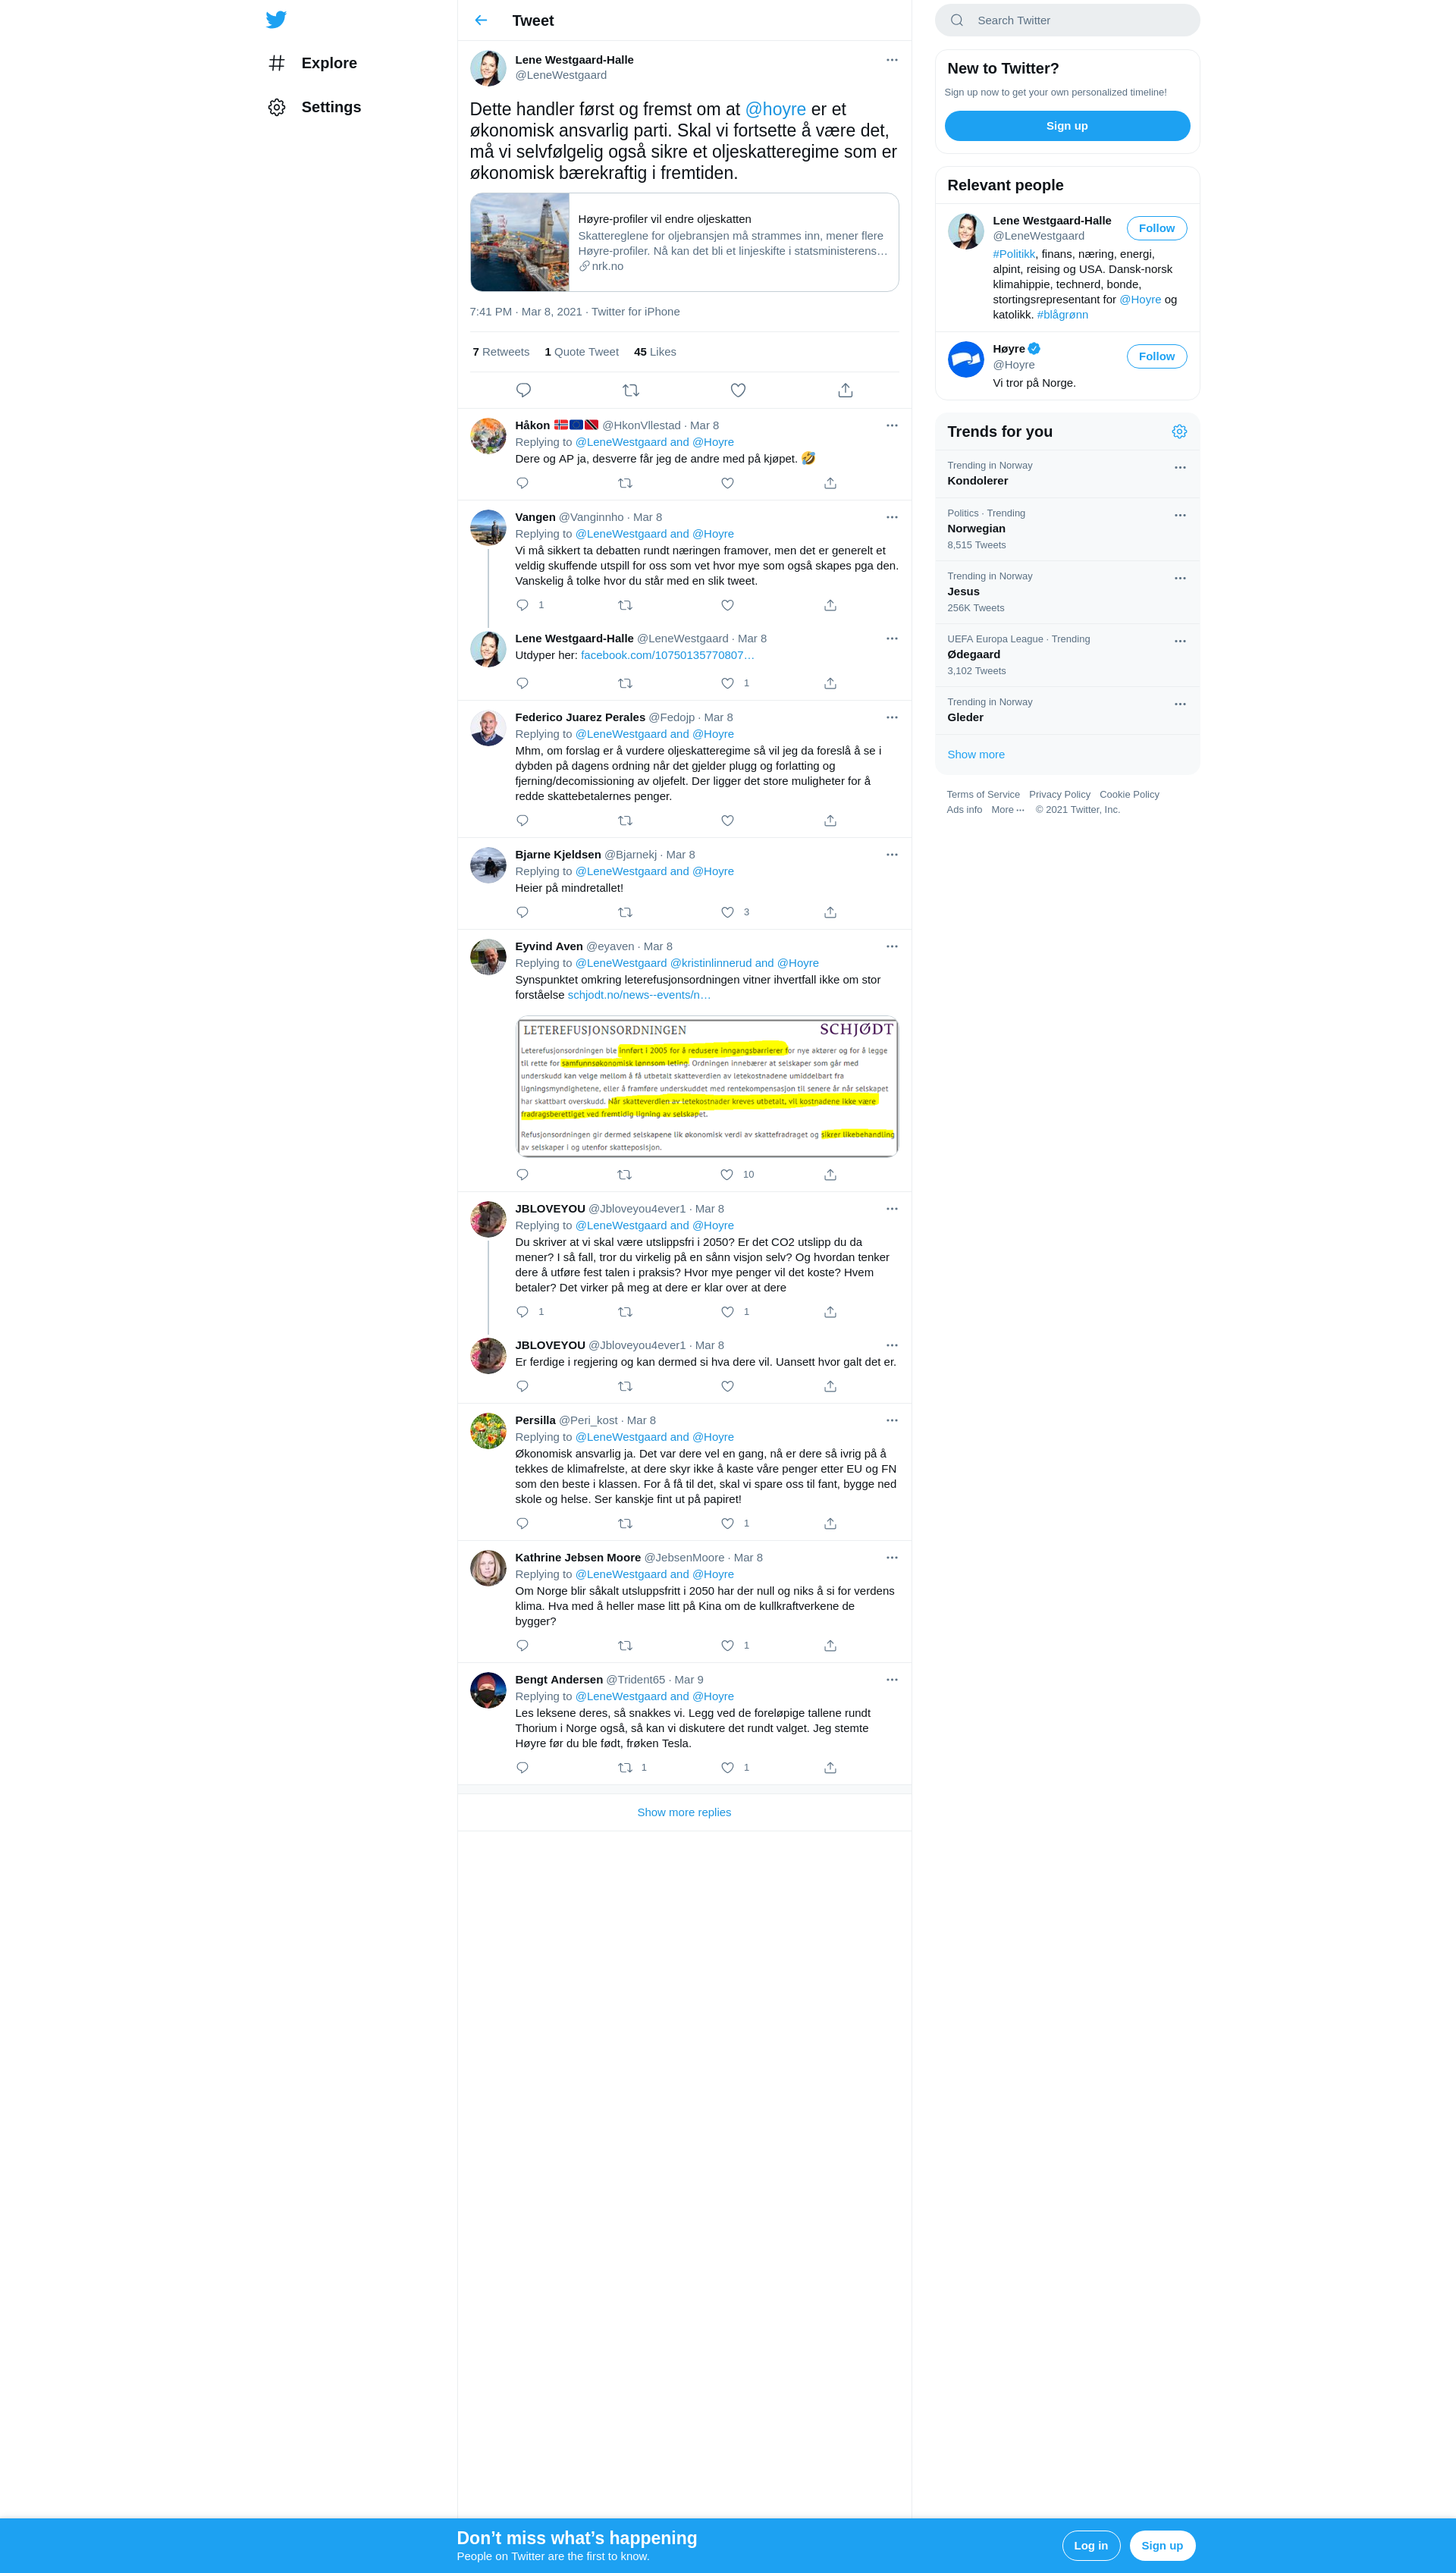This screenshot has height=2573, width=1456.
Task: Expand the More footer menu
Action: (x=1007, y=810)
